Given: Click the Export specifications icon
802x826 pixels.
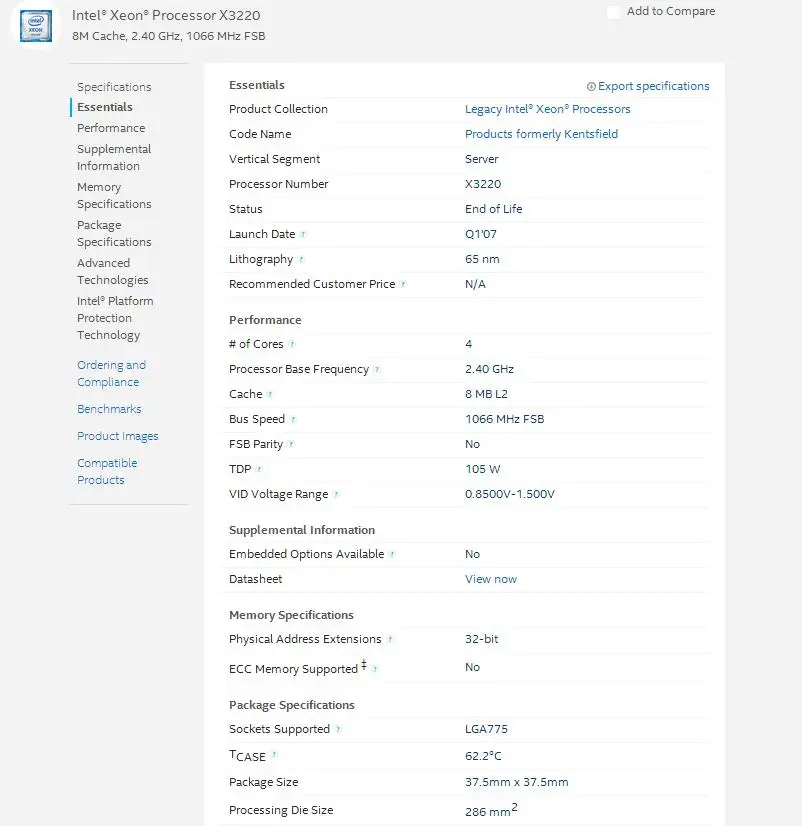Looking at the screenshot, I should (x=591, y=87).
